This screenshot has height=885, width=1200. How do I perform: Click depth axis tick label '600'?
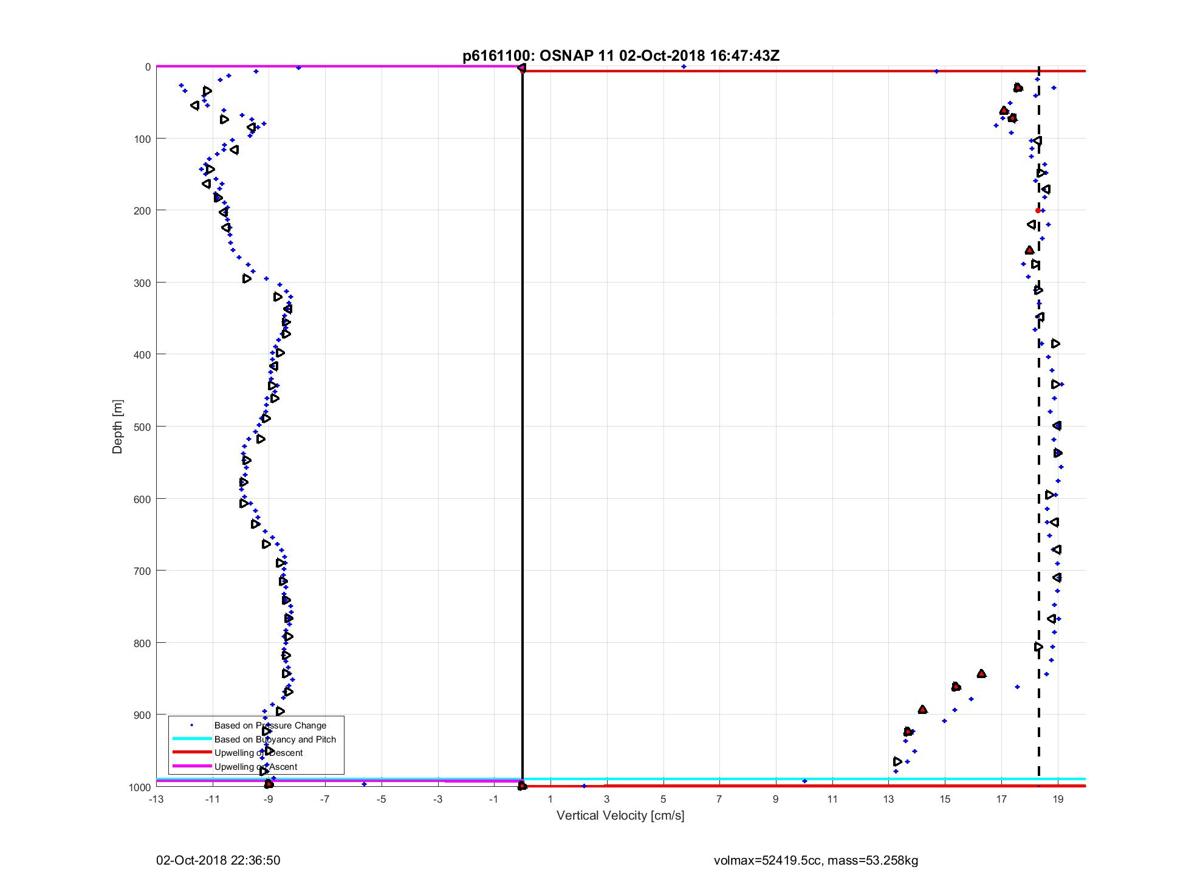click(x=142, y=499)
